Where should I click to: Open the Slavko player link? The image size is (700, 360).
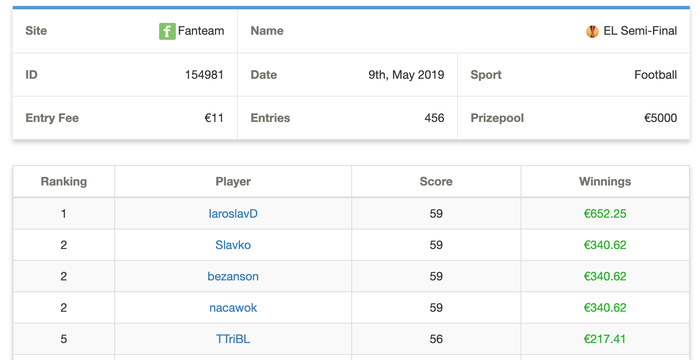point(233,245)
